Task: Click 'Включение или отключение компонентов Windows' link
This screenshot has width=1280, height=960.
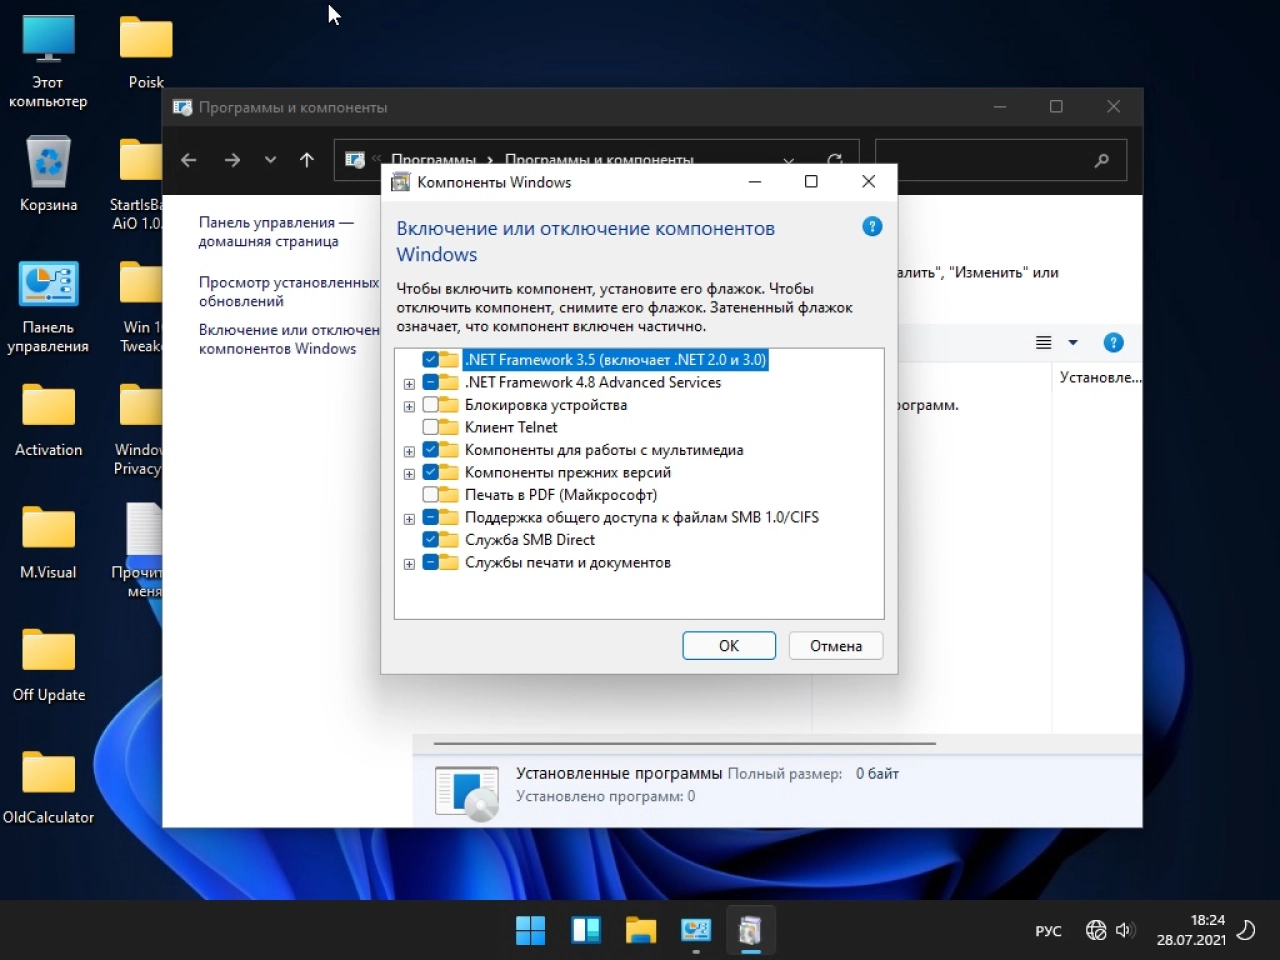Action: point(289,339)
